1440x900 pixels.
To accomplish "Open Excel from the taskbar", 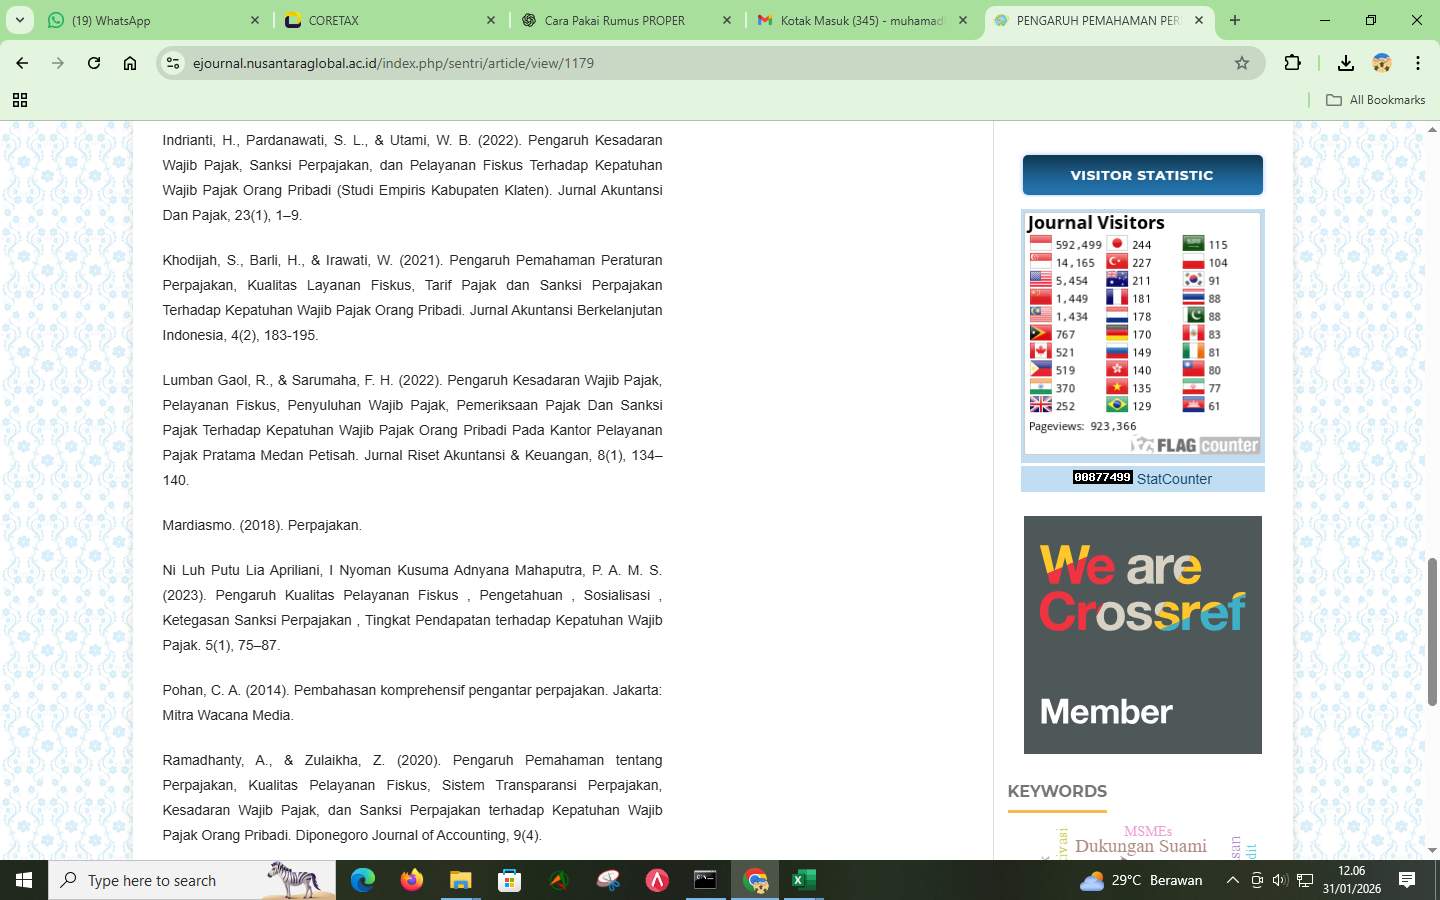I will [803, 880].
